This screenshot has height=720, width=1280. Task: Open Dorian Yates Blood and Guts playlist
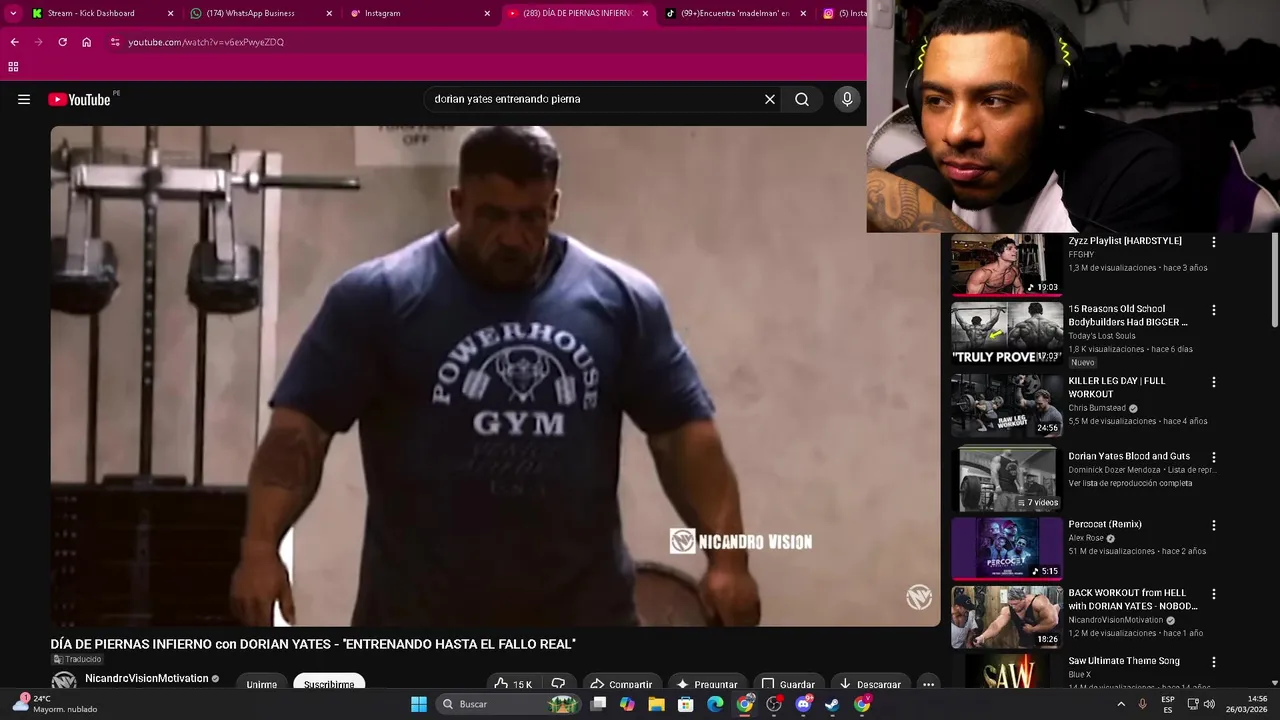pyautogui.click(x=1006, y=479)
